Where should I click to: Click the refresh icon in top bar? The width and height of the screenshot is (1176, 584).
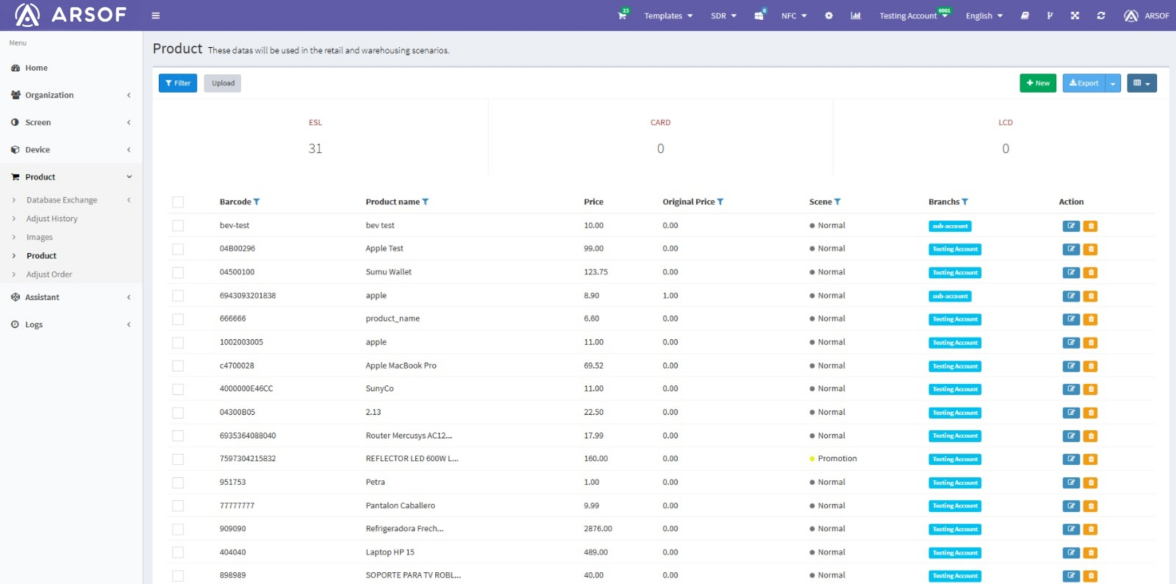point(1101,16)
